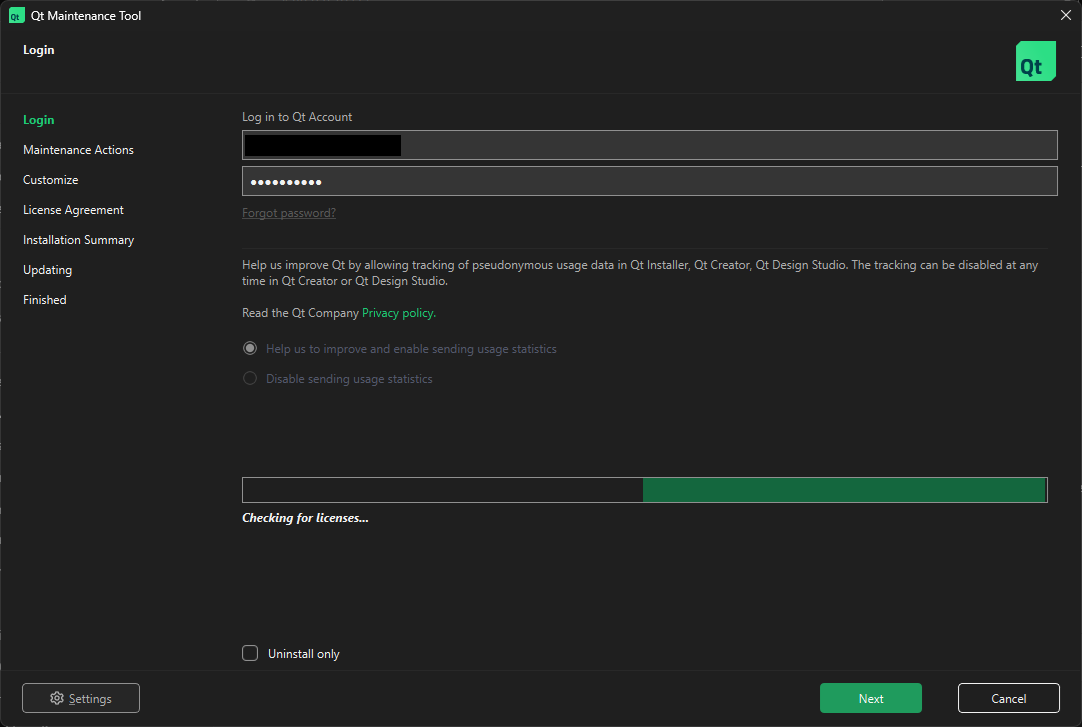Click the Finished step in sidebar
The height and width of the screenshot is (727, 1082).
[x=45, y=300]
